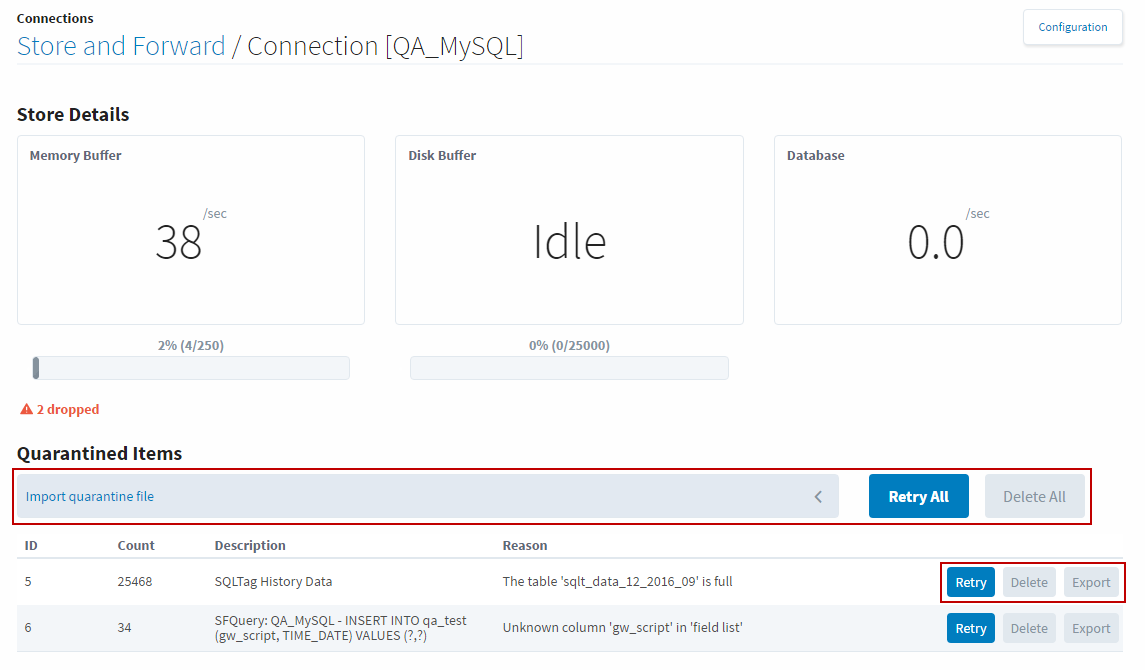This screenshot has height=670, width=1145.
Task: Click the Disk Buffer progress bar
Action: coord(569,368)
